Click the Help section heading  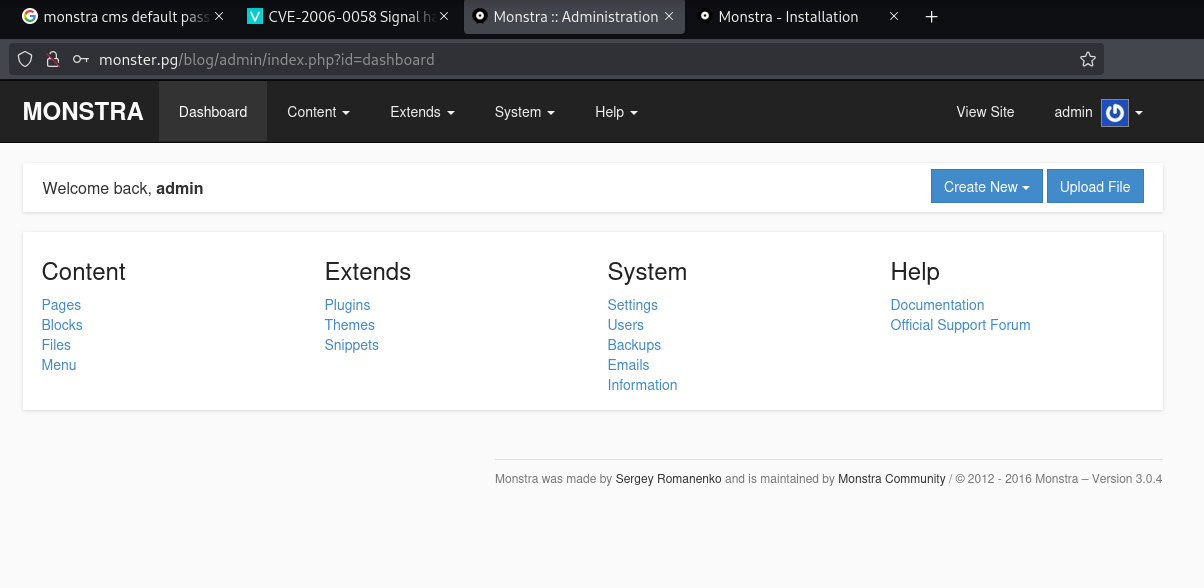[x=915, y=272]
